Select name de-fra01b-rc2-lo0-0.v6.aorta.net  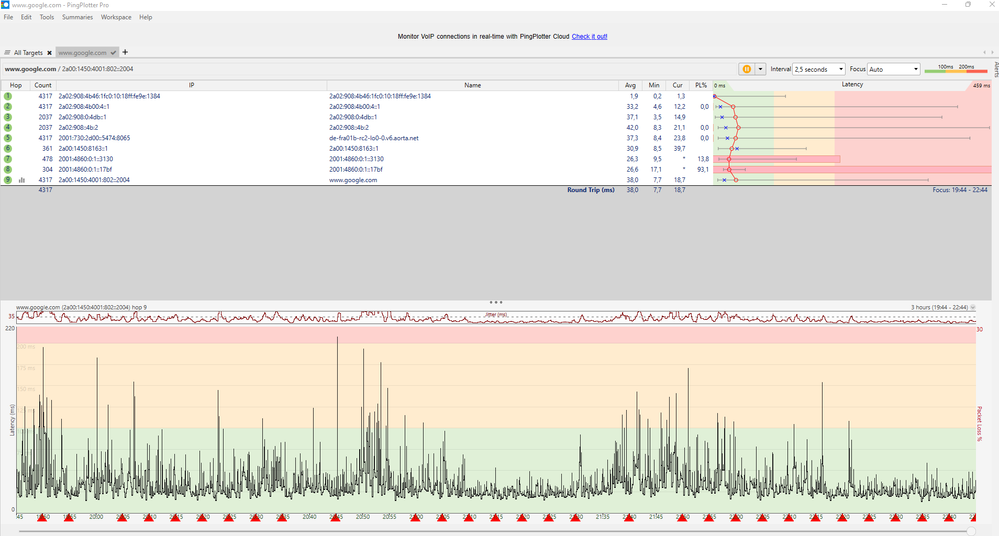[x=373, y=138]
